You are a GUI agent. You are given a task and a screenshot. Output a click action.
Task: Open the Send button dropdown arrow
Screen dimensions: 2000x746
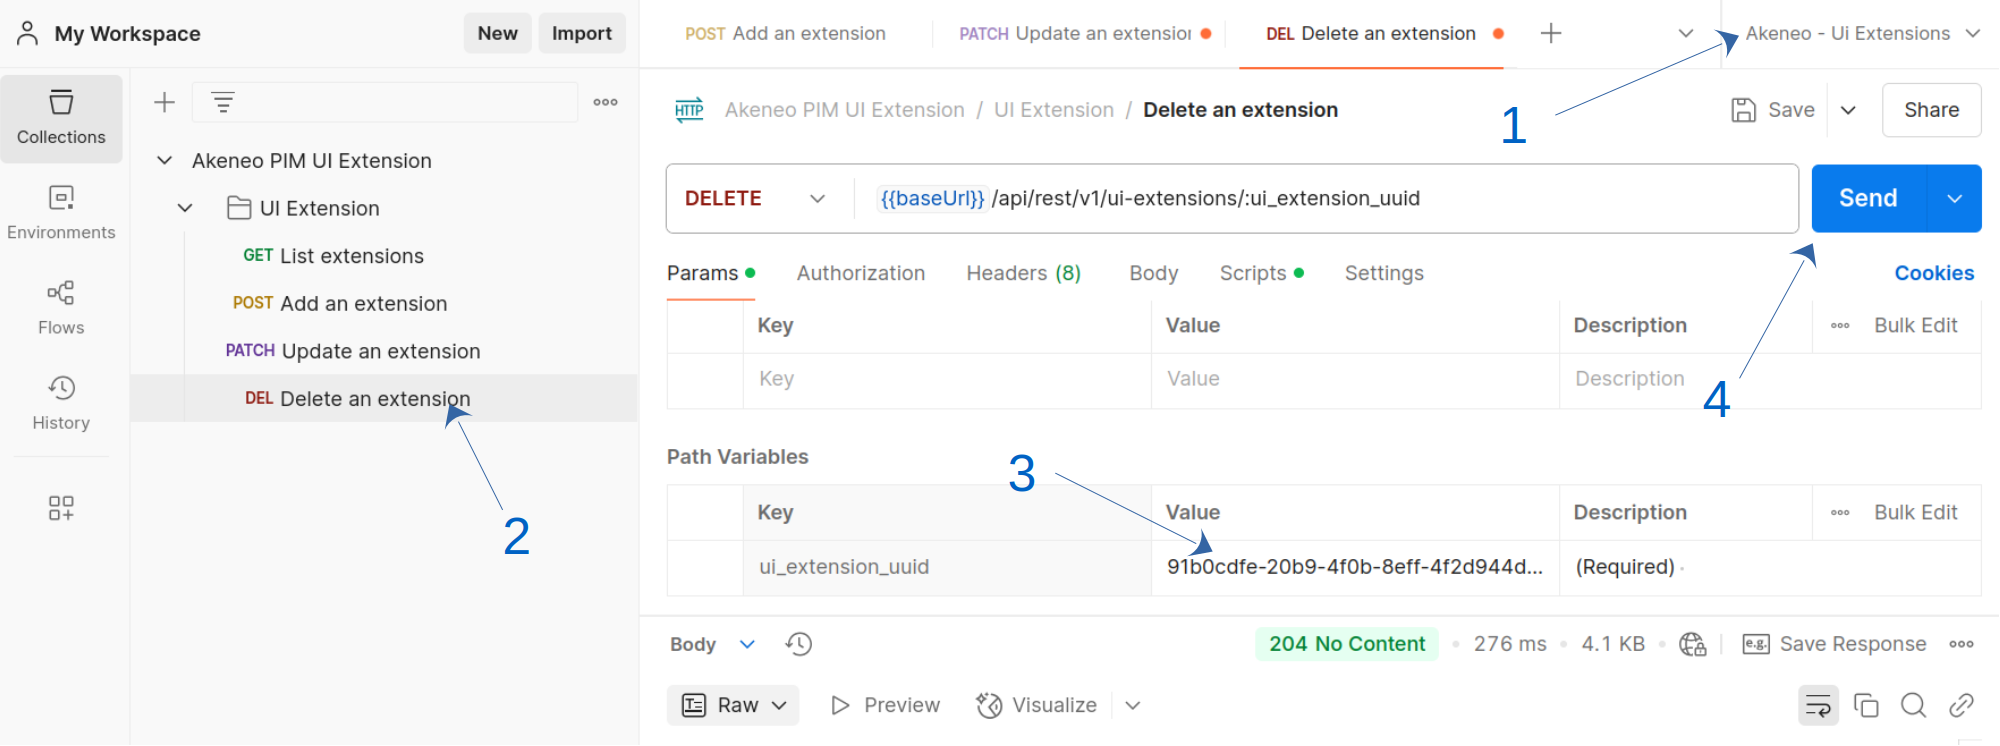coord(1954,198)
